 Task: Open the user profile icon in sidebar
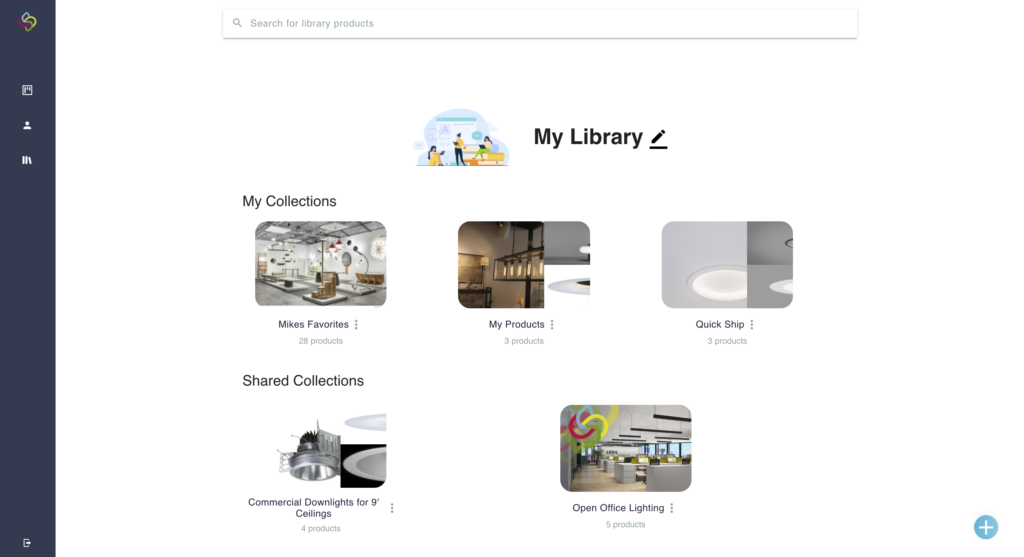pyautogui.click(x=27, y=125)
